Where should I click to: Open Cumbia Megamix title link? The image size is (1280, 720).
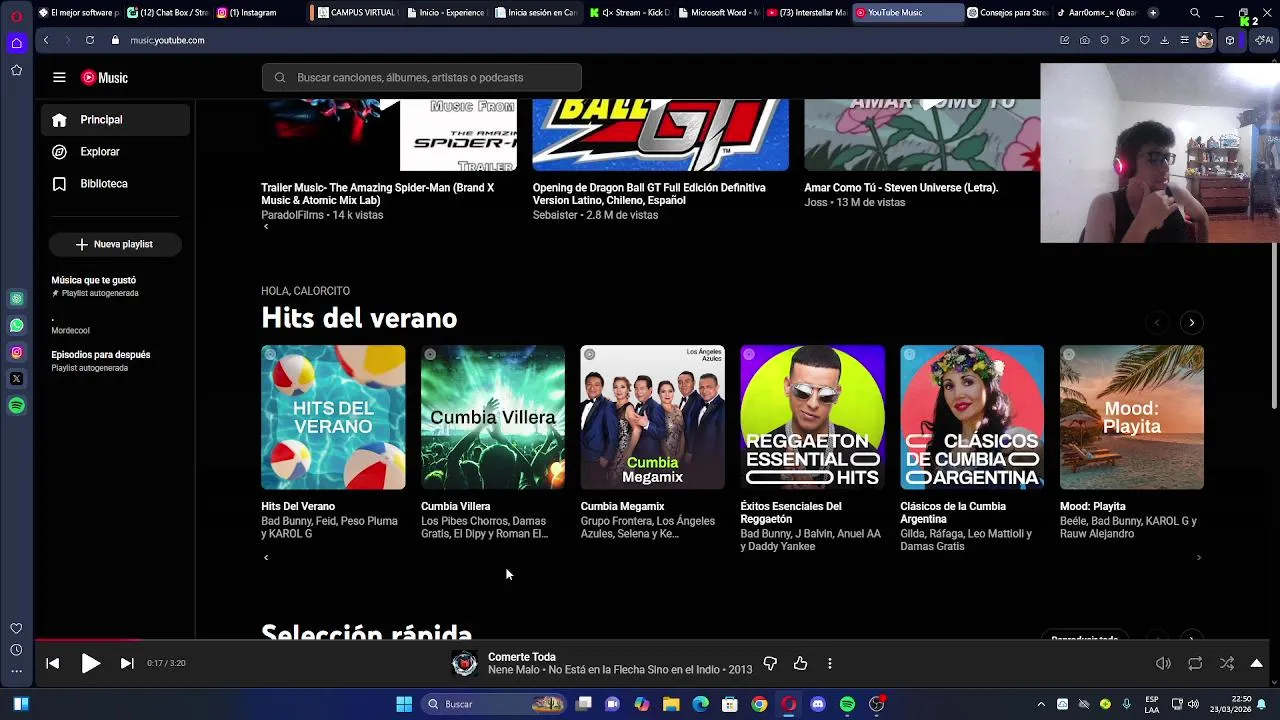[x=622, y=507]
